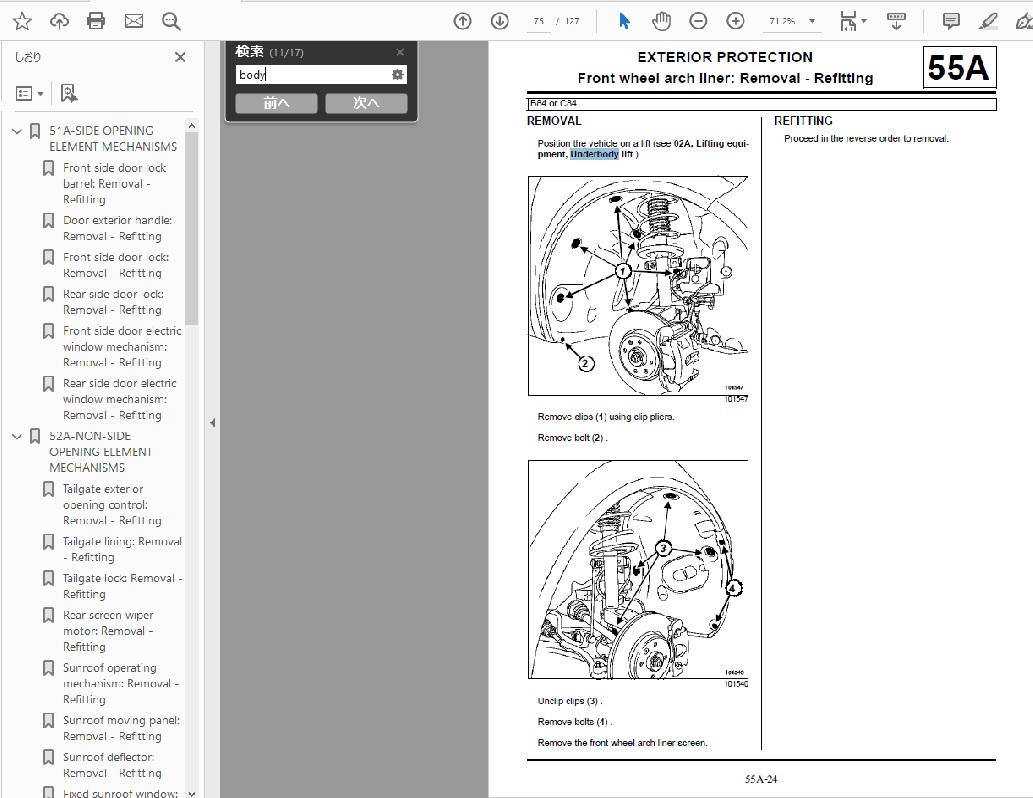This screenshot has height=798, width=1033.
Task: Close the しおり bookmarks panel
Action: [180, 57]
